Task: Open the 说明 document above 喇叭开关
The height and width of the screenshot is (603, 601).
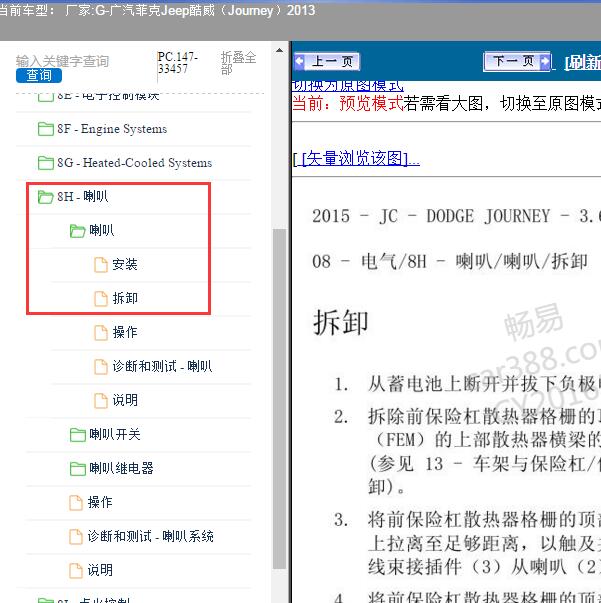Action: (x=125, y=400)
